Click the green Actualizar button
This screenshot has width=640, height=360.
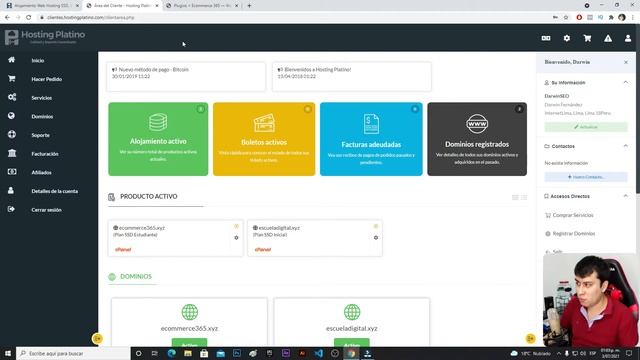pos(586,127)
